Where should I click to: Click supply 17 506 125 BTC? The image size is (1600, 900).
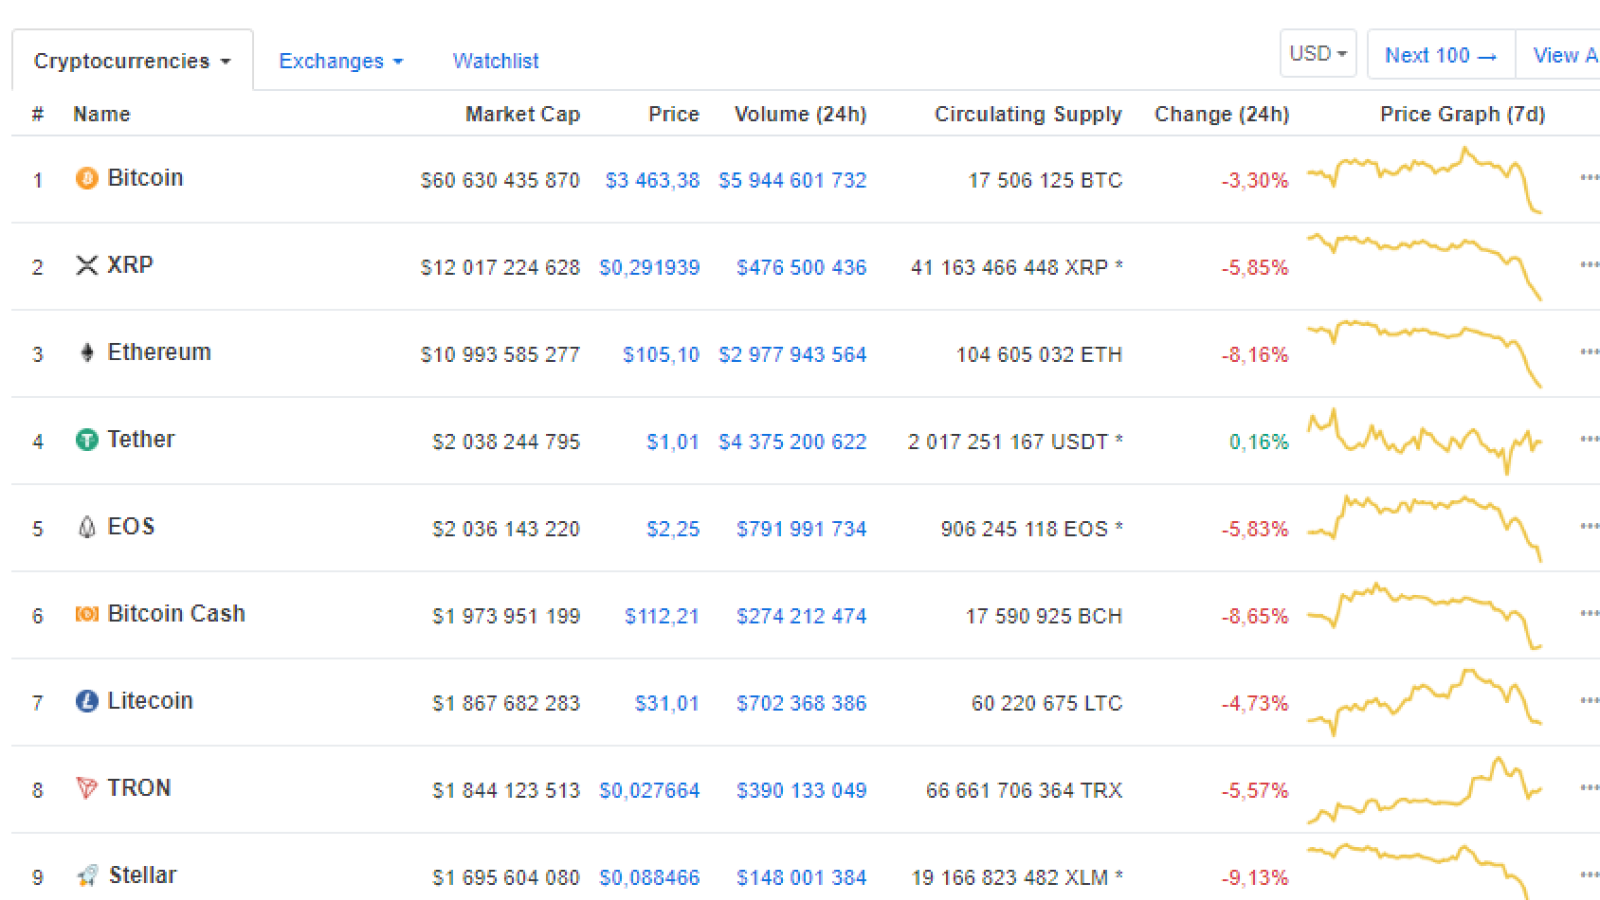[1045, 180]
